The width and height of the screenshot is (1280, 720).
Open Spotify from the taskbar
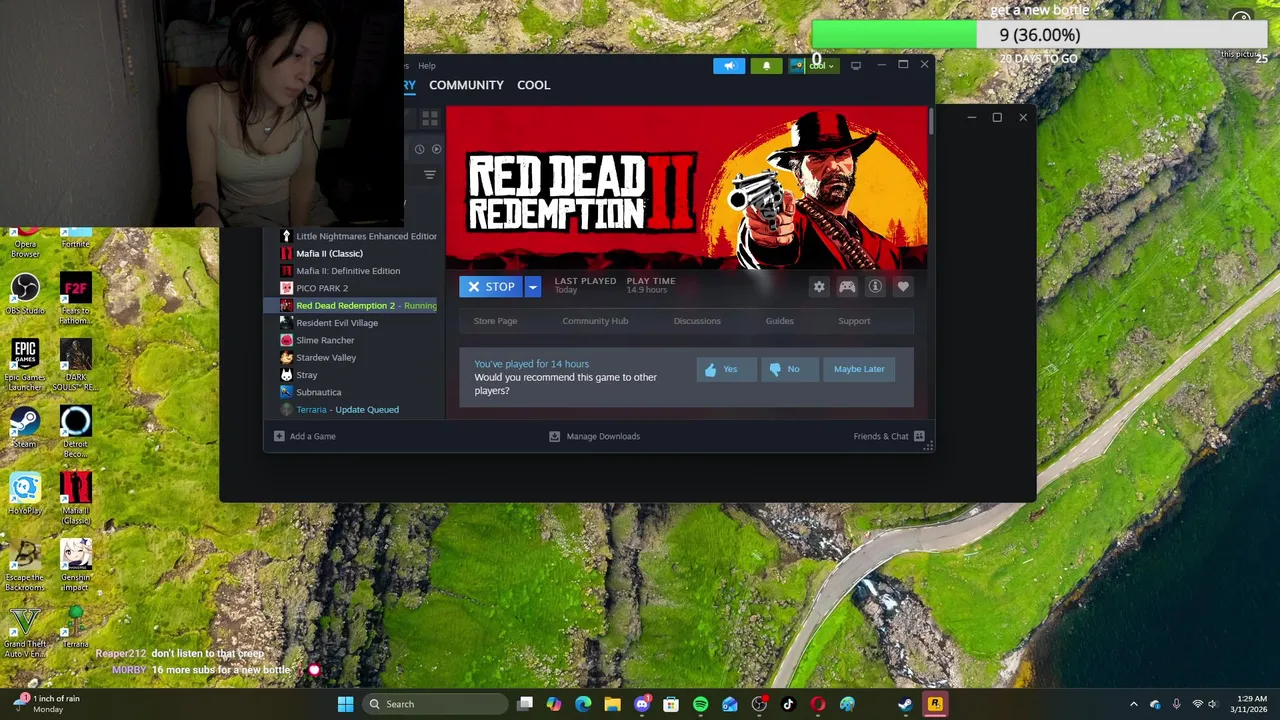point(700,704)
